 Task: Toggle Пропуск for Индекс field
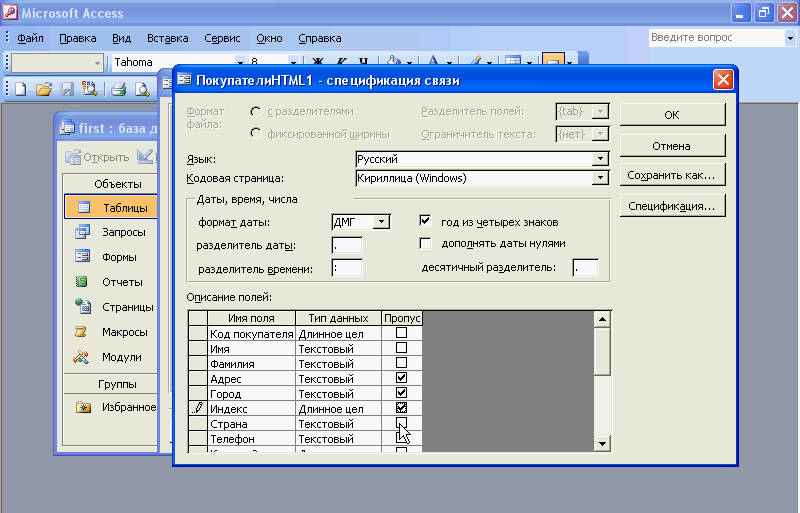pyautogui.click(x=402, y=408)
